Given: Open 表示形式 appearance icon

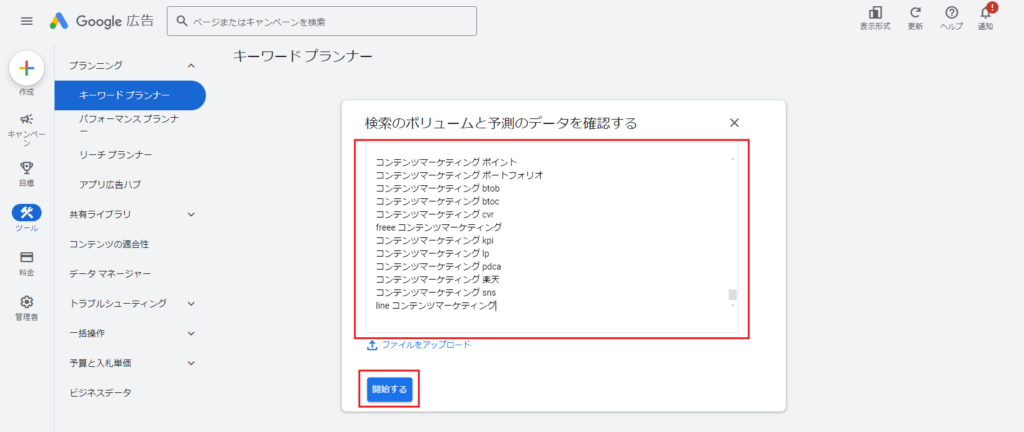Looking at the screenshot, I should click(875, 12).
